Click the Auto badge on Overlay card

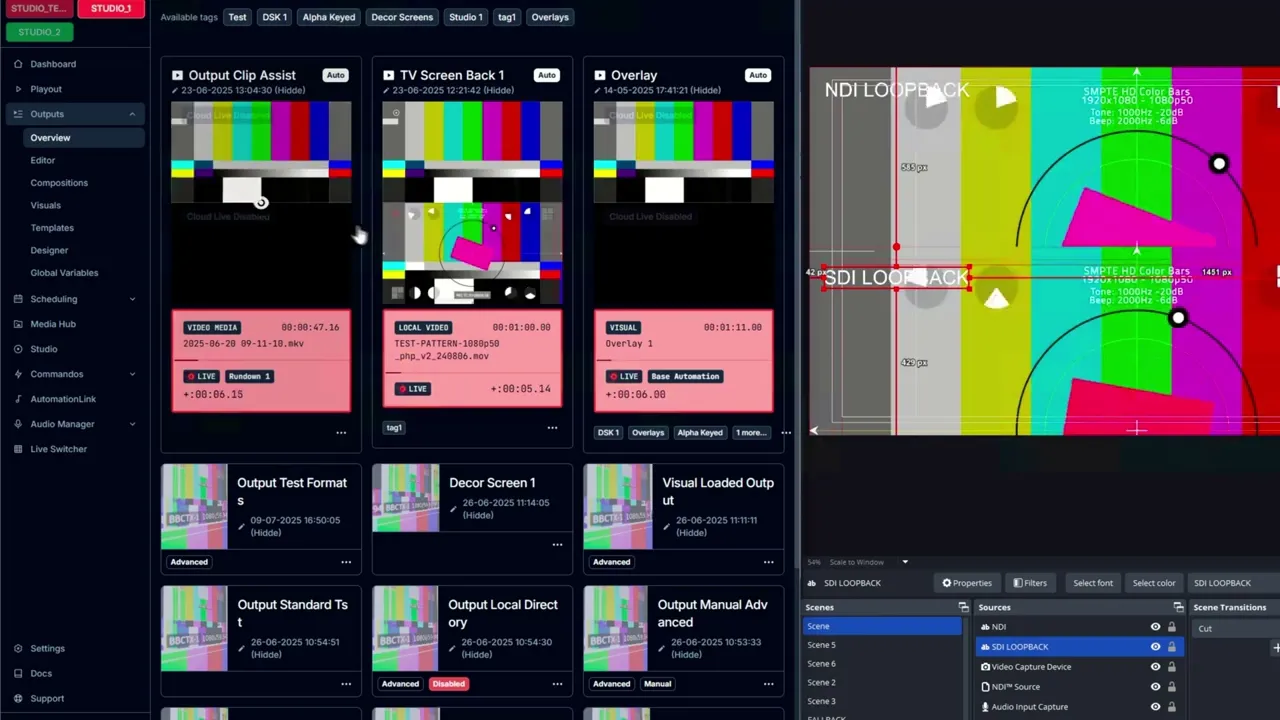tap(758, 75)
